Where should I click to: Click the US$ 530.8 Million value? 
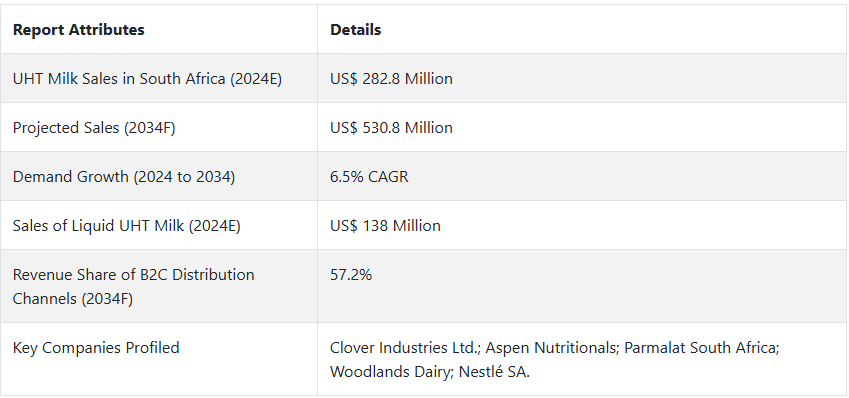391,128
